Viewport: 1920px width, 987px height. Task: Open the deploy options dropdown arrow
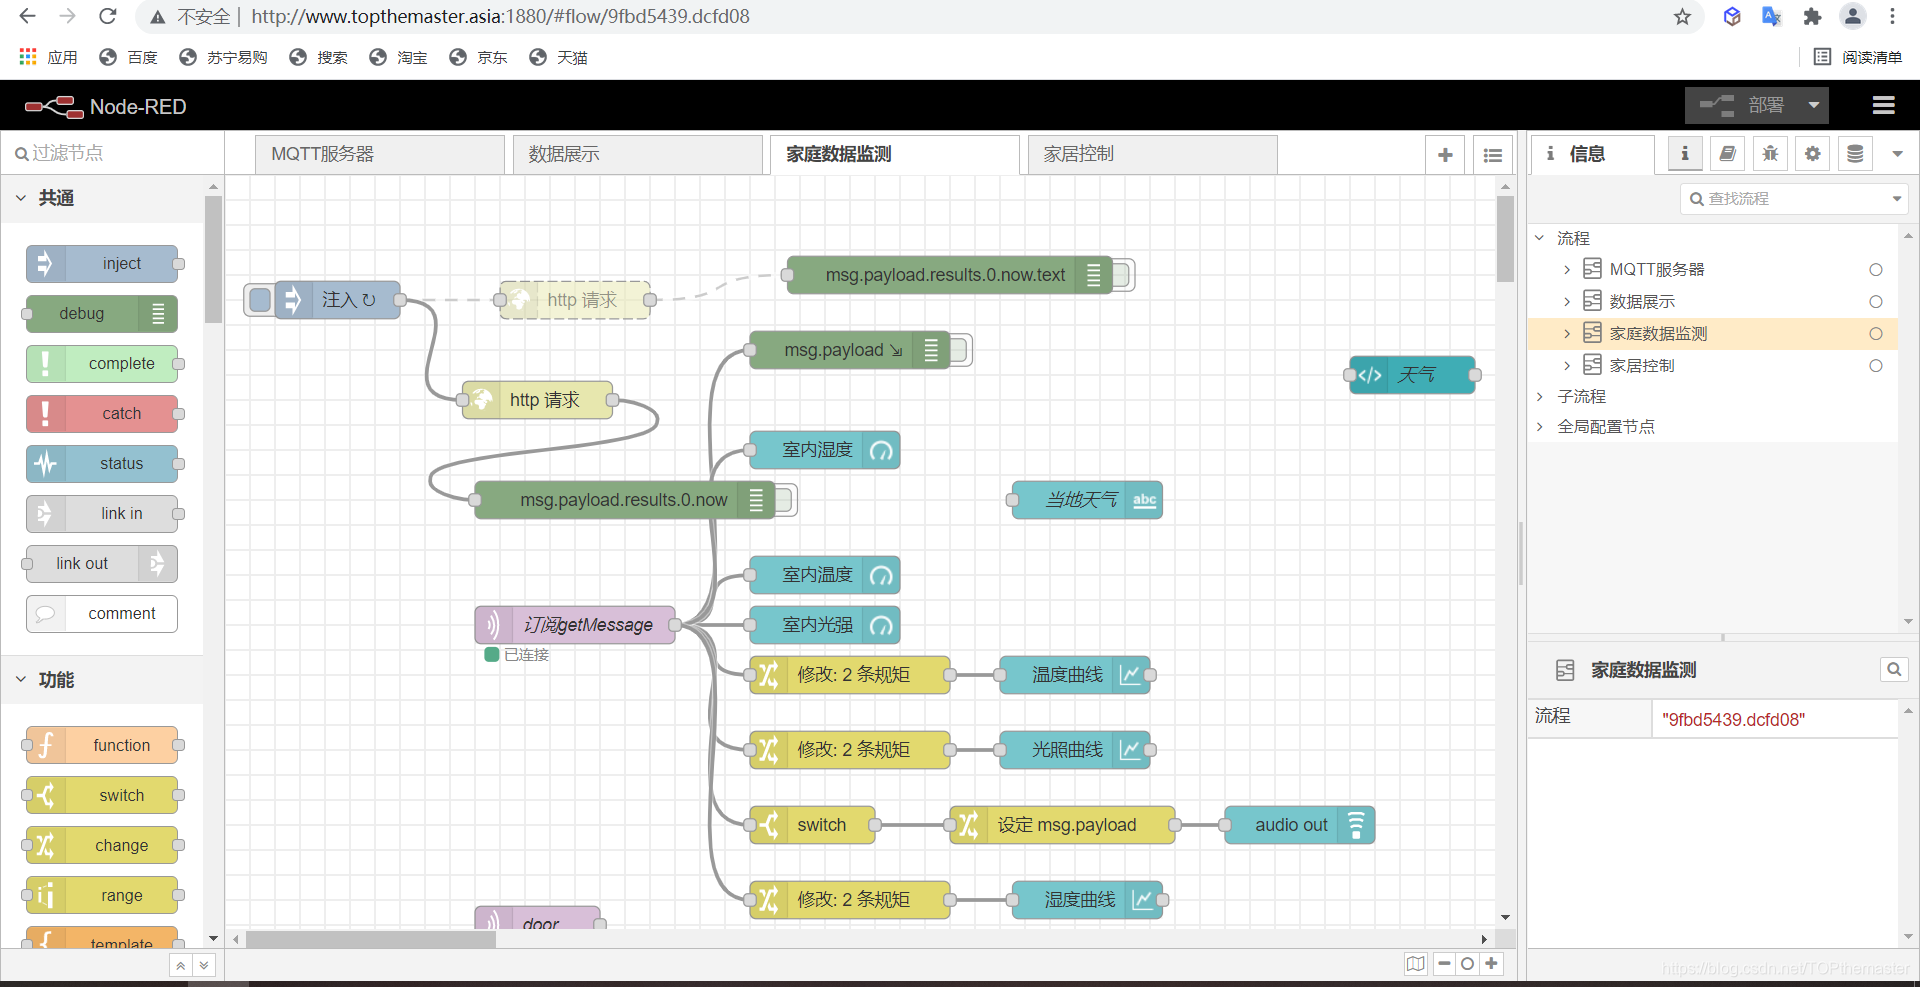coord(1814,105)
